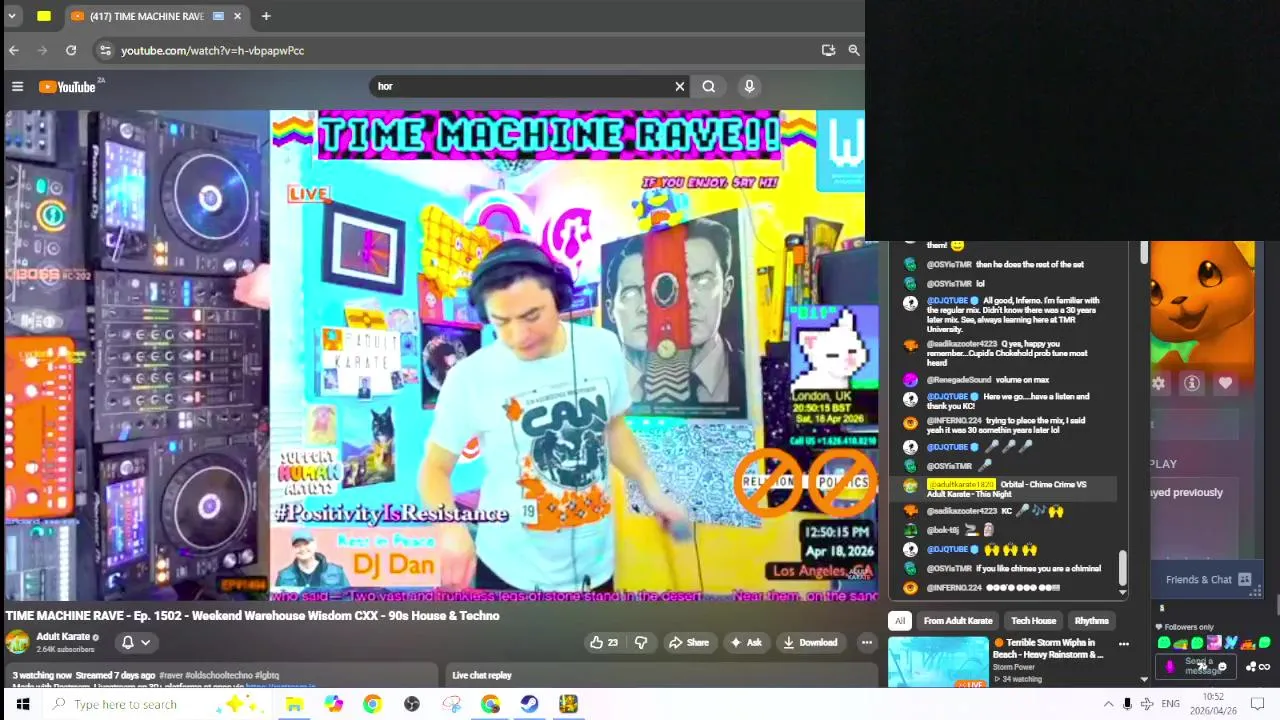Image resolution: width=1280 pixels, height=720 pixels.
Task: Click the ENG language indicator
Action: point(1170,704)
